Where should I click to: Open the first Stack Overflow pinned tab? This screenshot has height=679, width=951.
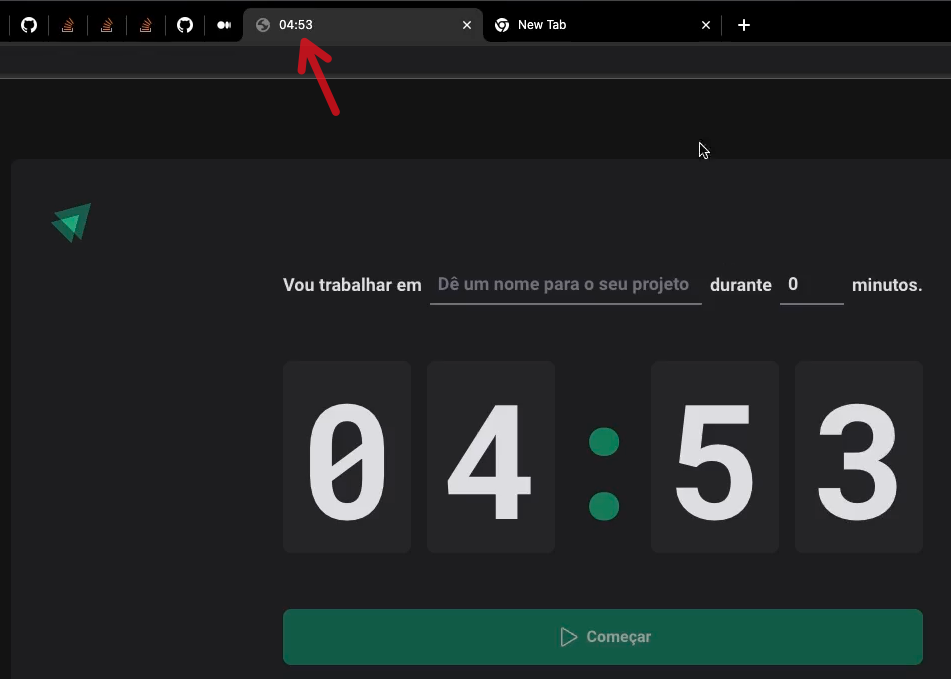[68, 25]
